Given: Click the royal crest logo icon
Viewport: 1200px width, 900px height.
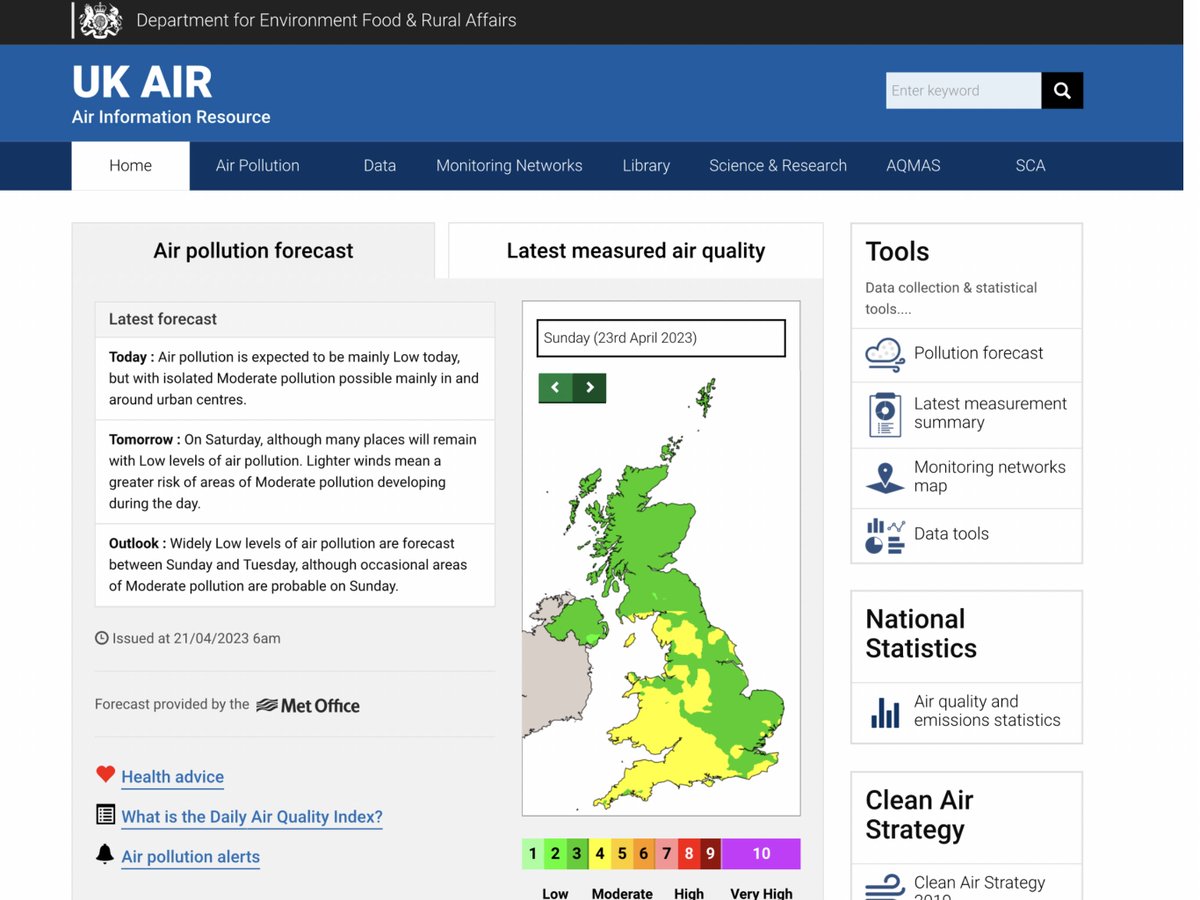Looking at the screenshot, I should [x=100, y=20].
